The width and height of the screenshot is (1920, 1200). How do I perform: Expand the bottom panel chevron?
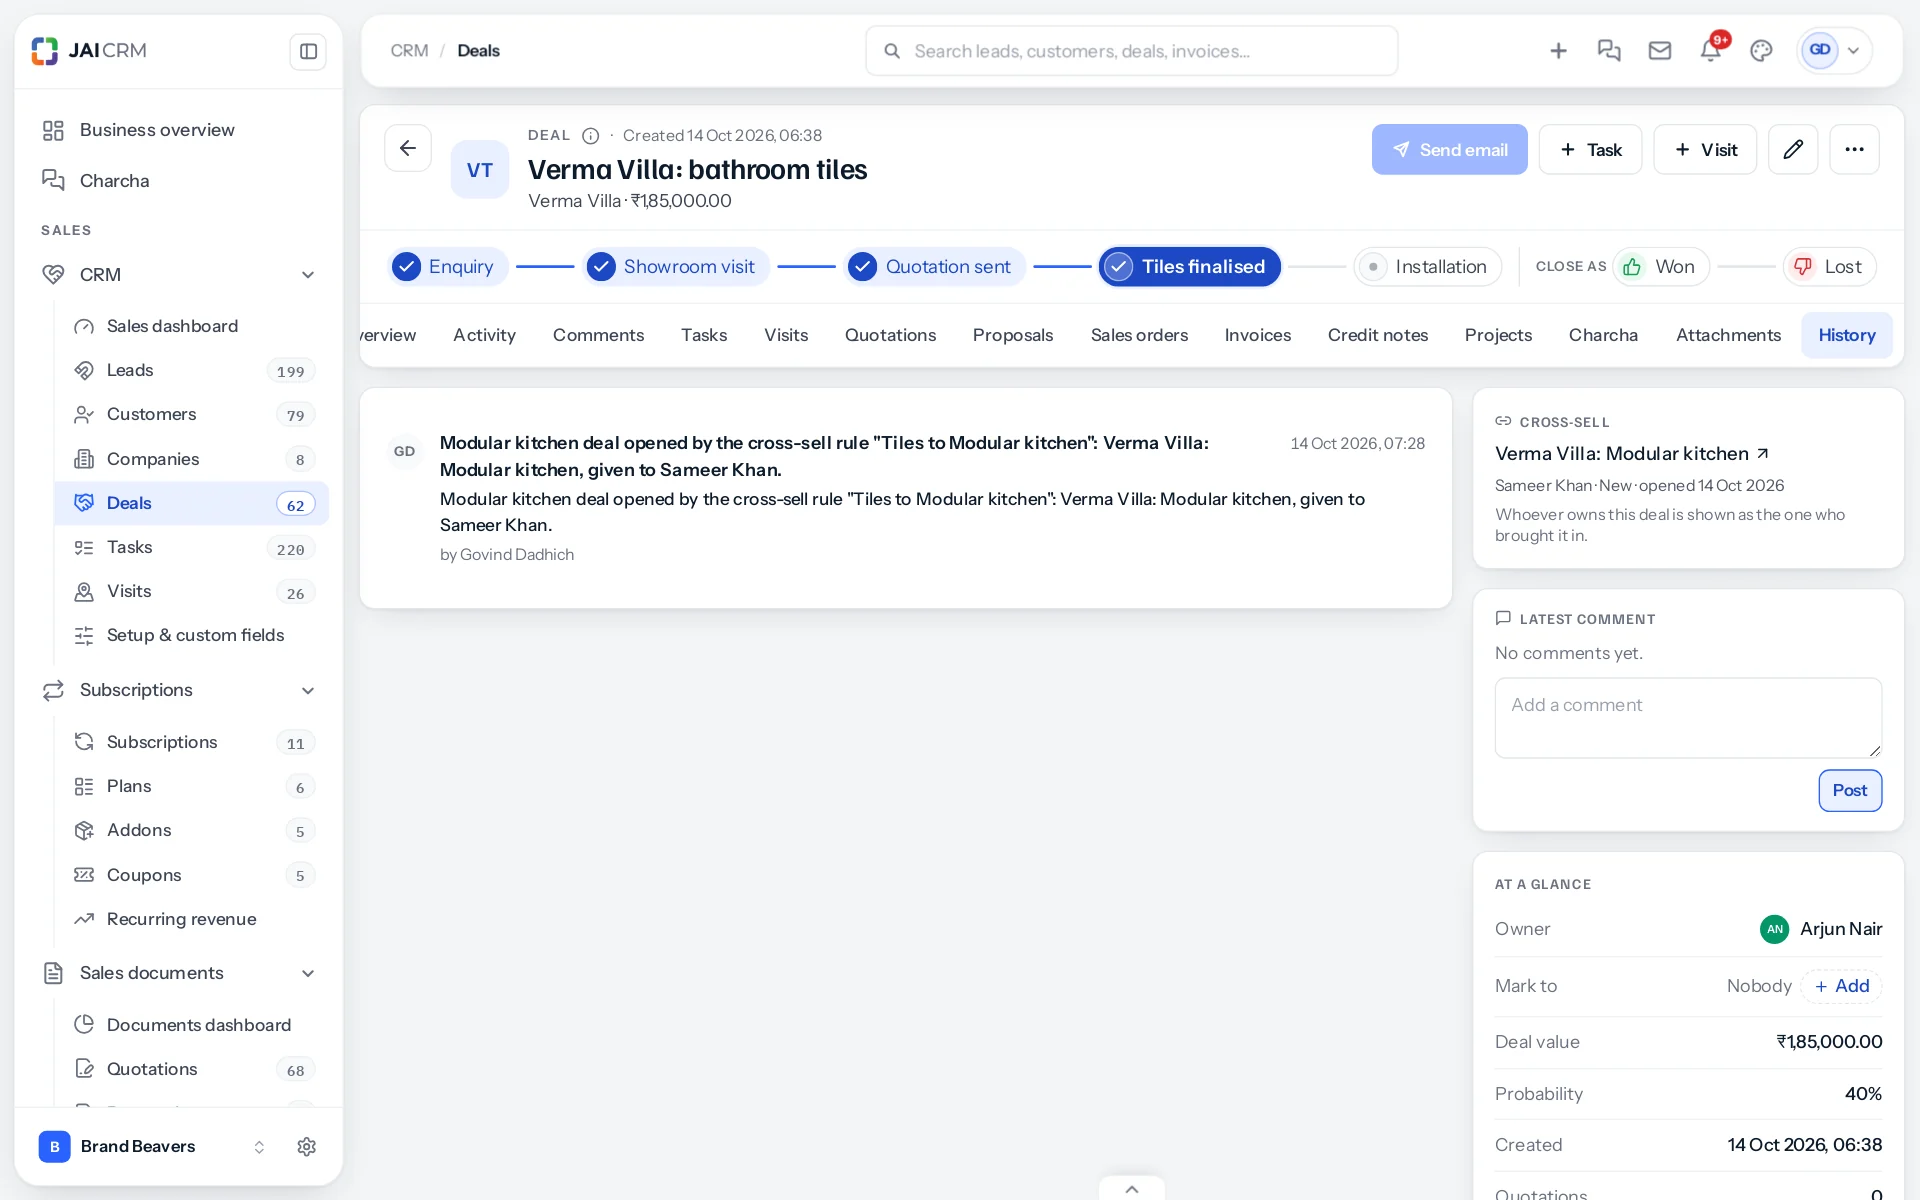(1132, 1189)
